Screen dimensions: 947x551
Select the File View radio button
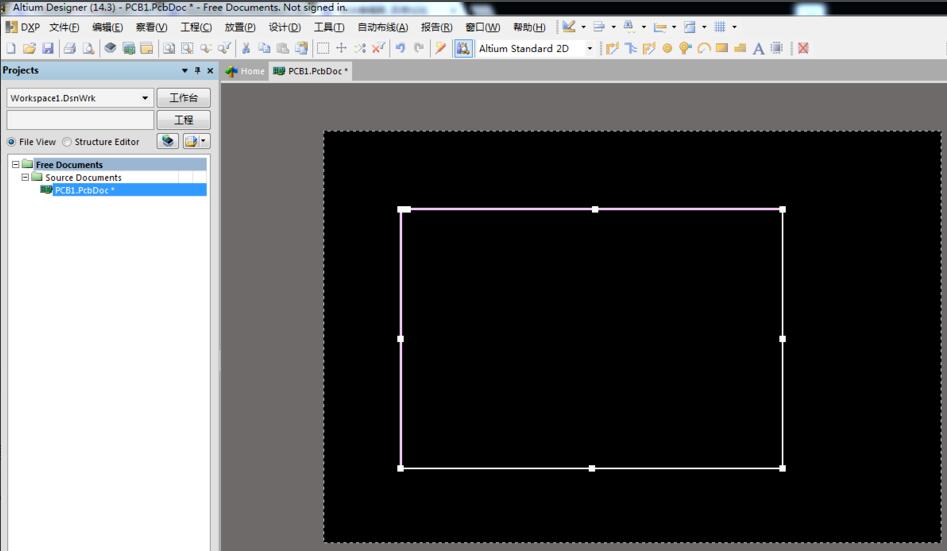pyautogui.click(x=11, y=142)
